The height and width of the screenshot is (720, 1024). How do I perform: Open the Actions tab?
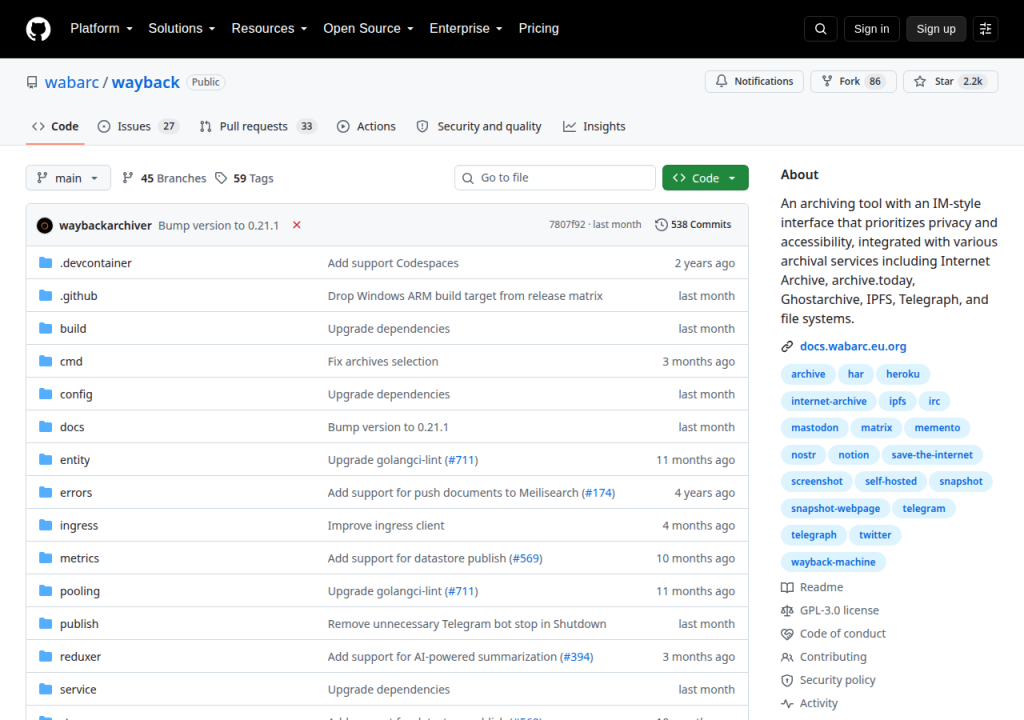pos(366,127)
